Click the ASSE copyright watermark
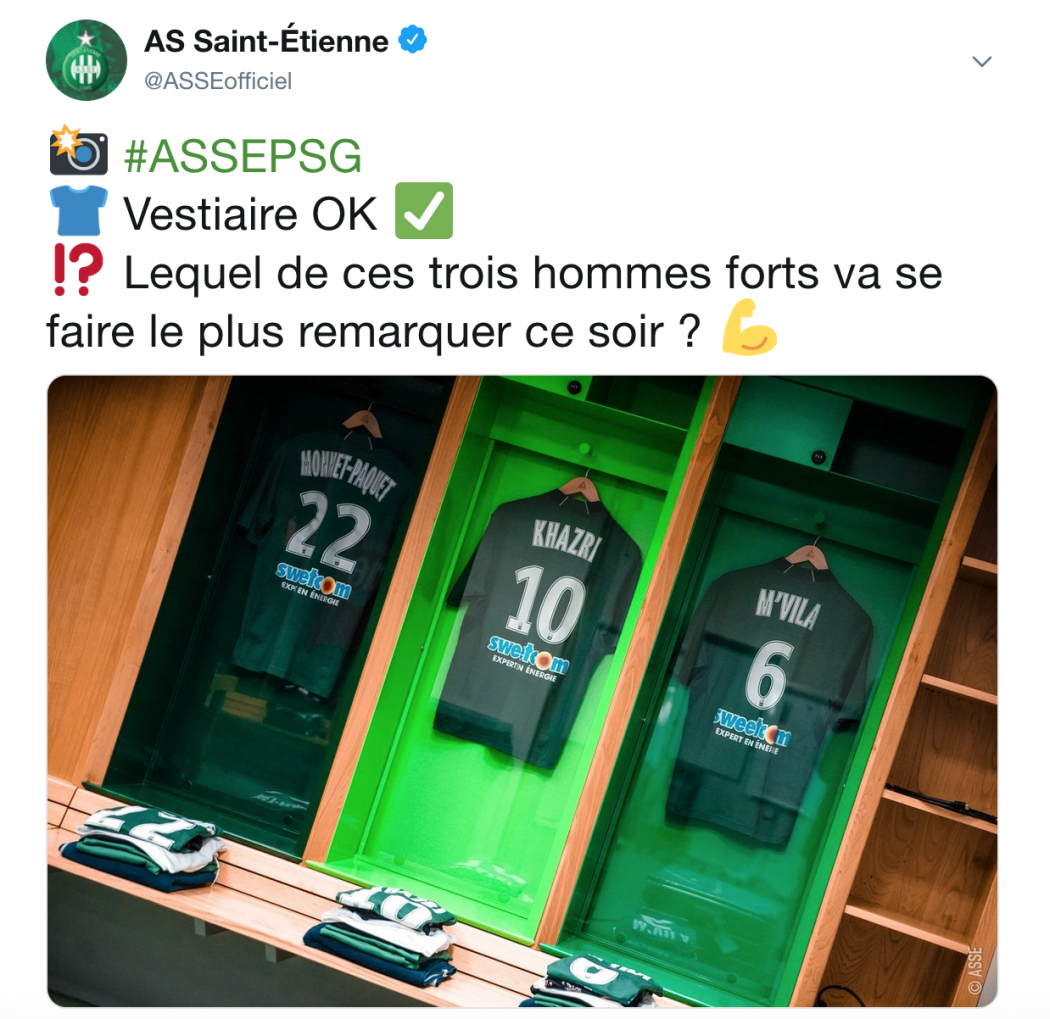Image resolution: width=1050 pixels, height=1019 pixels. 976,969
